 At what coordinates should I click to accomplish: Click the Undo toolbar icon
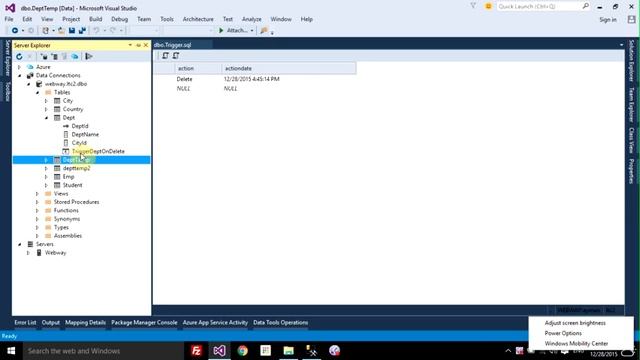(x=96, y=31)
